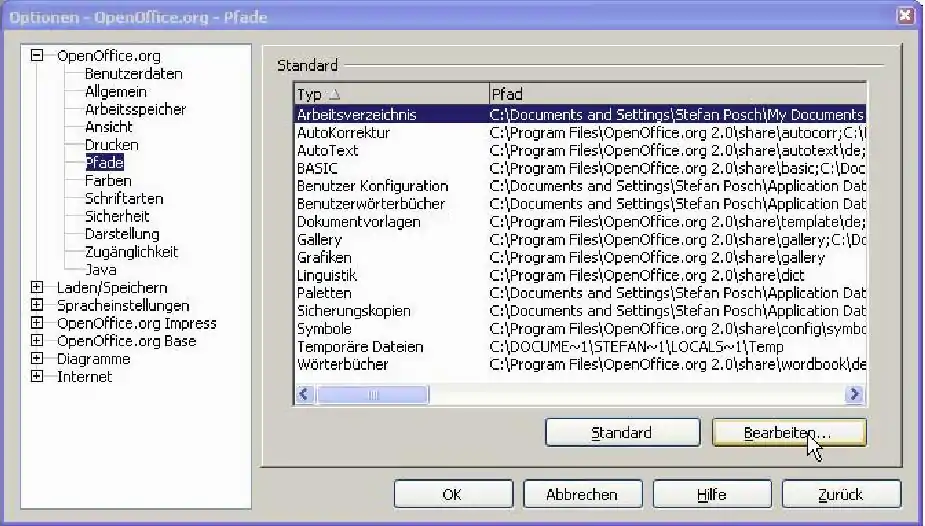Select the BASIC path entry
Viewport: 925px width, 526px height.
(580, 168)
